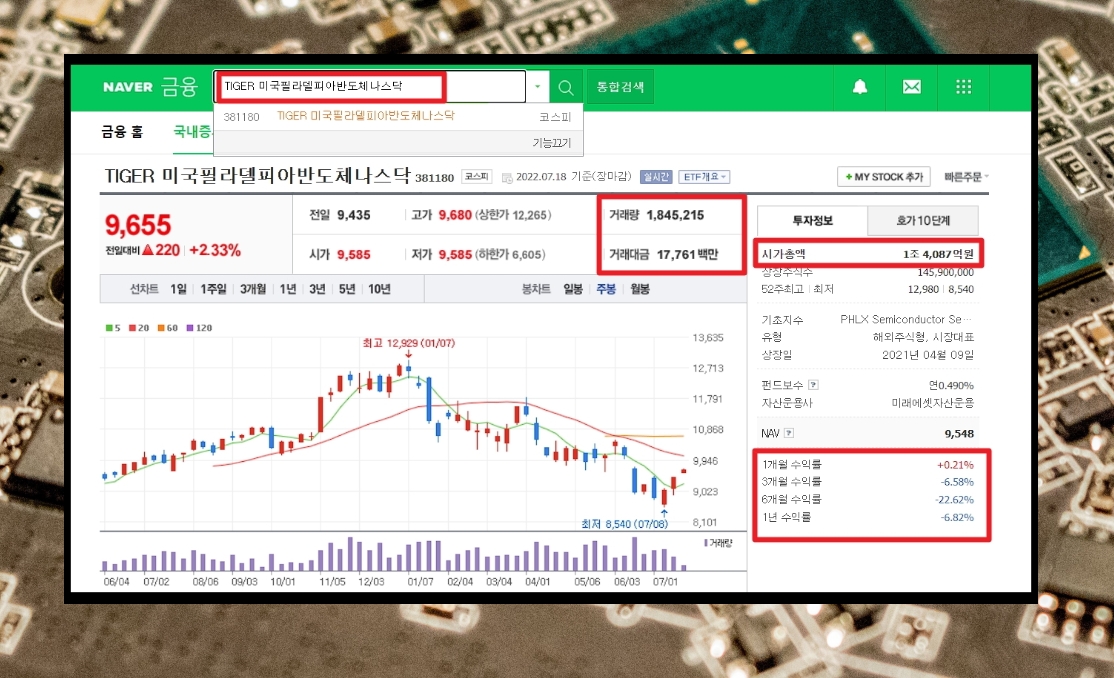Click help icon next to NAV
The height and width of the screenshot is (678, 1114).
(789, 433)
